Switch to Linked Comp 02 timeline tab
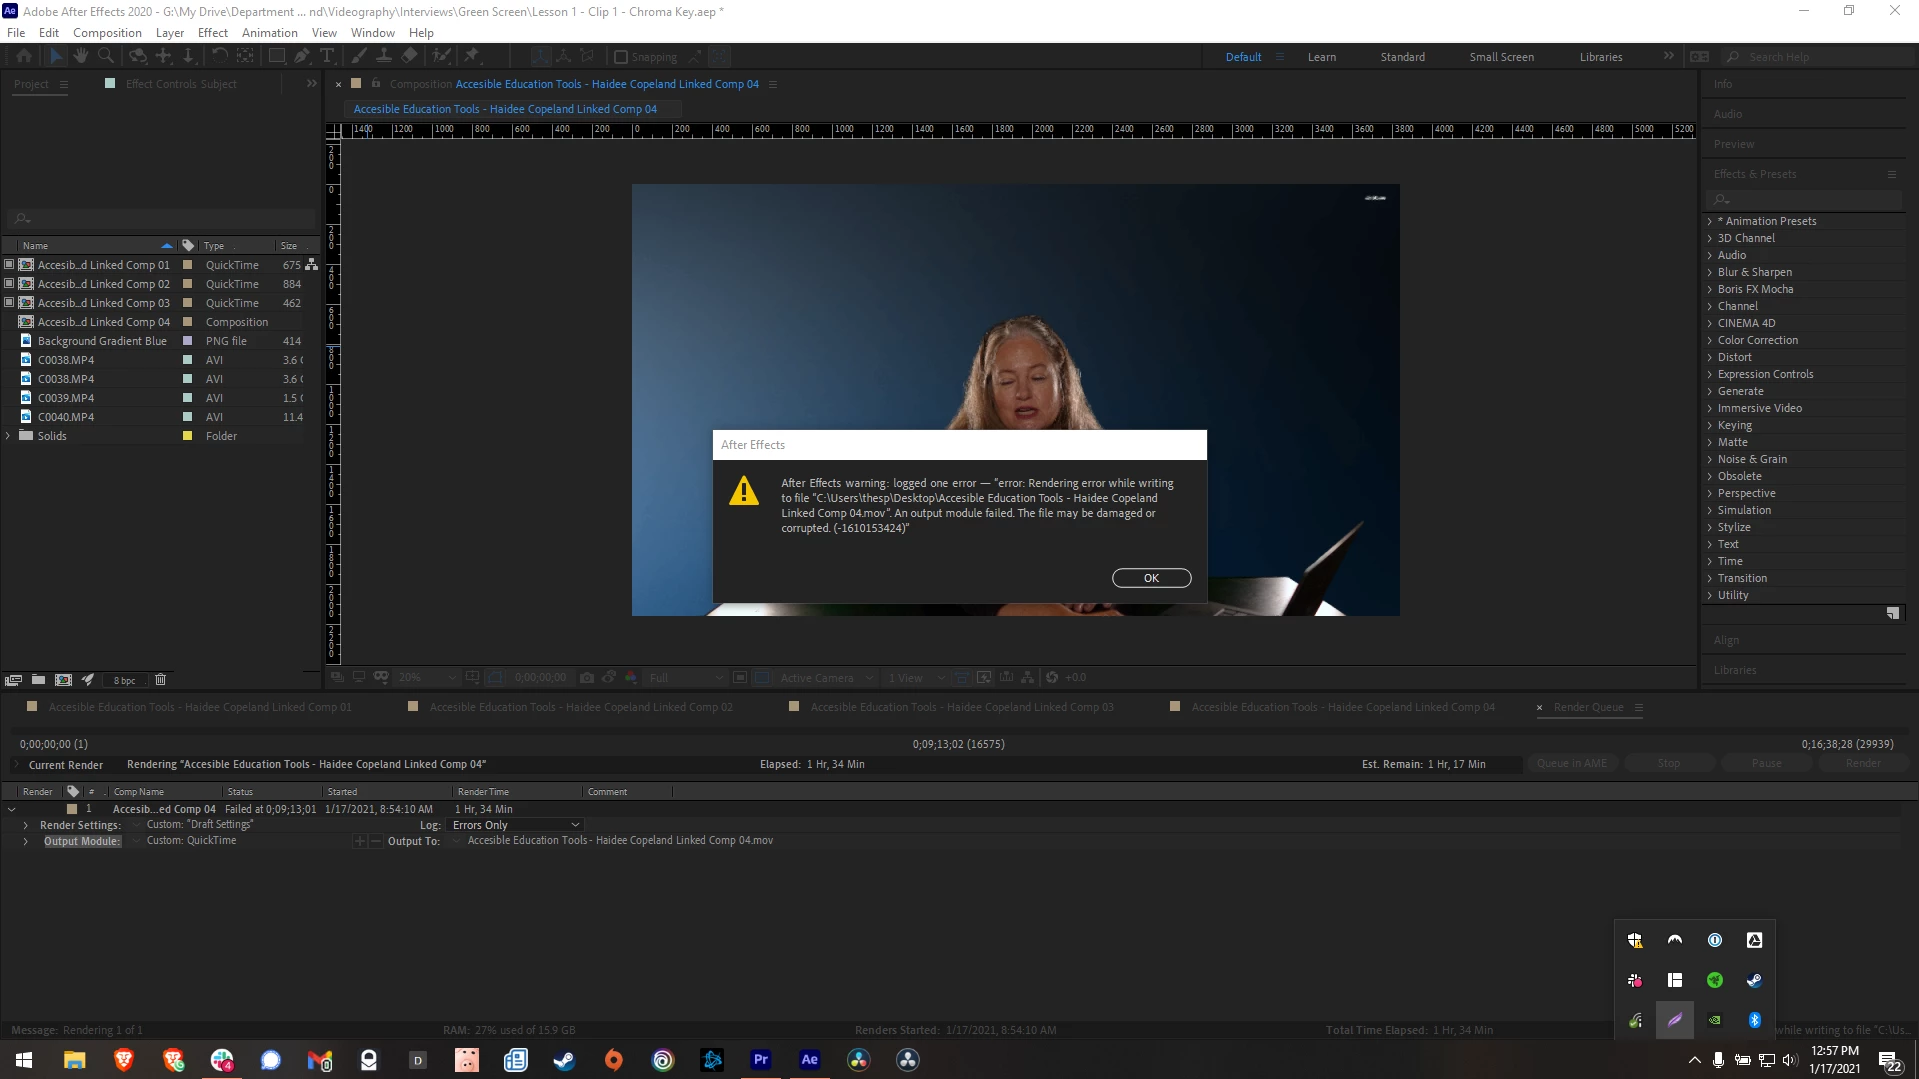 pos(580,707)
